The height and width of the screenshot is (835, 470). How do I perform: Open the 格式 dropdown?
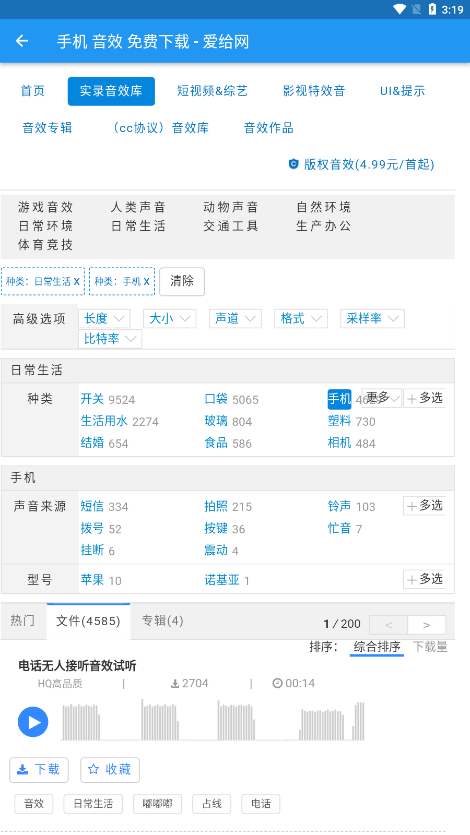pyautogui.click(x=301, y=318)
